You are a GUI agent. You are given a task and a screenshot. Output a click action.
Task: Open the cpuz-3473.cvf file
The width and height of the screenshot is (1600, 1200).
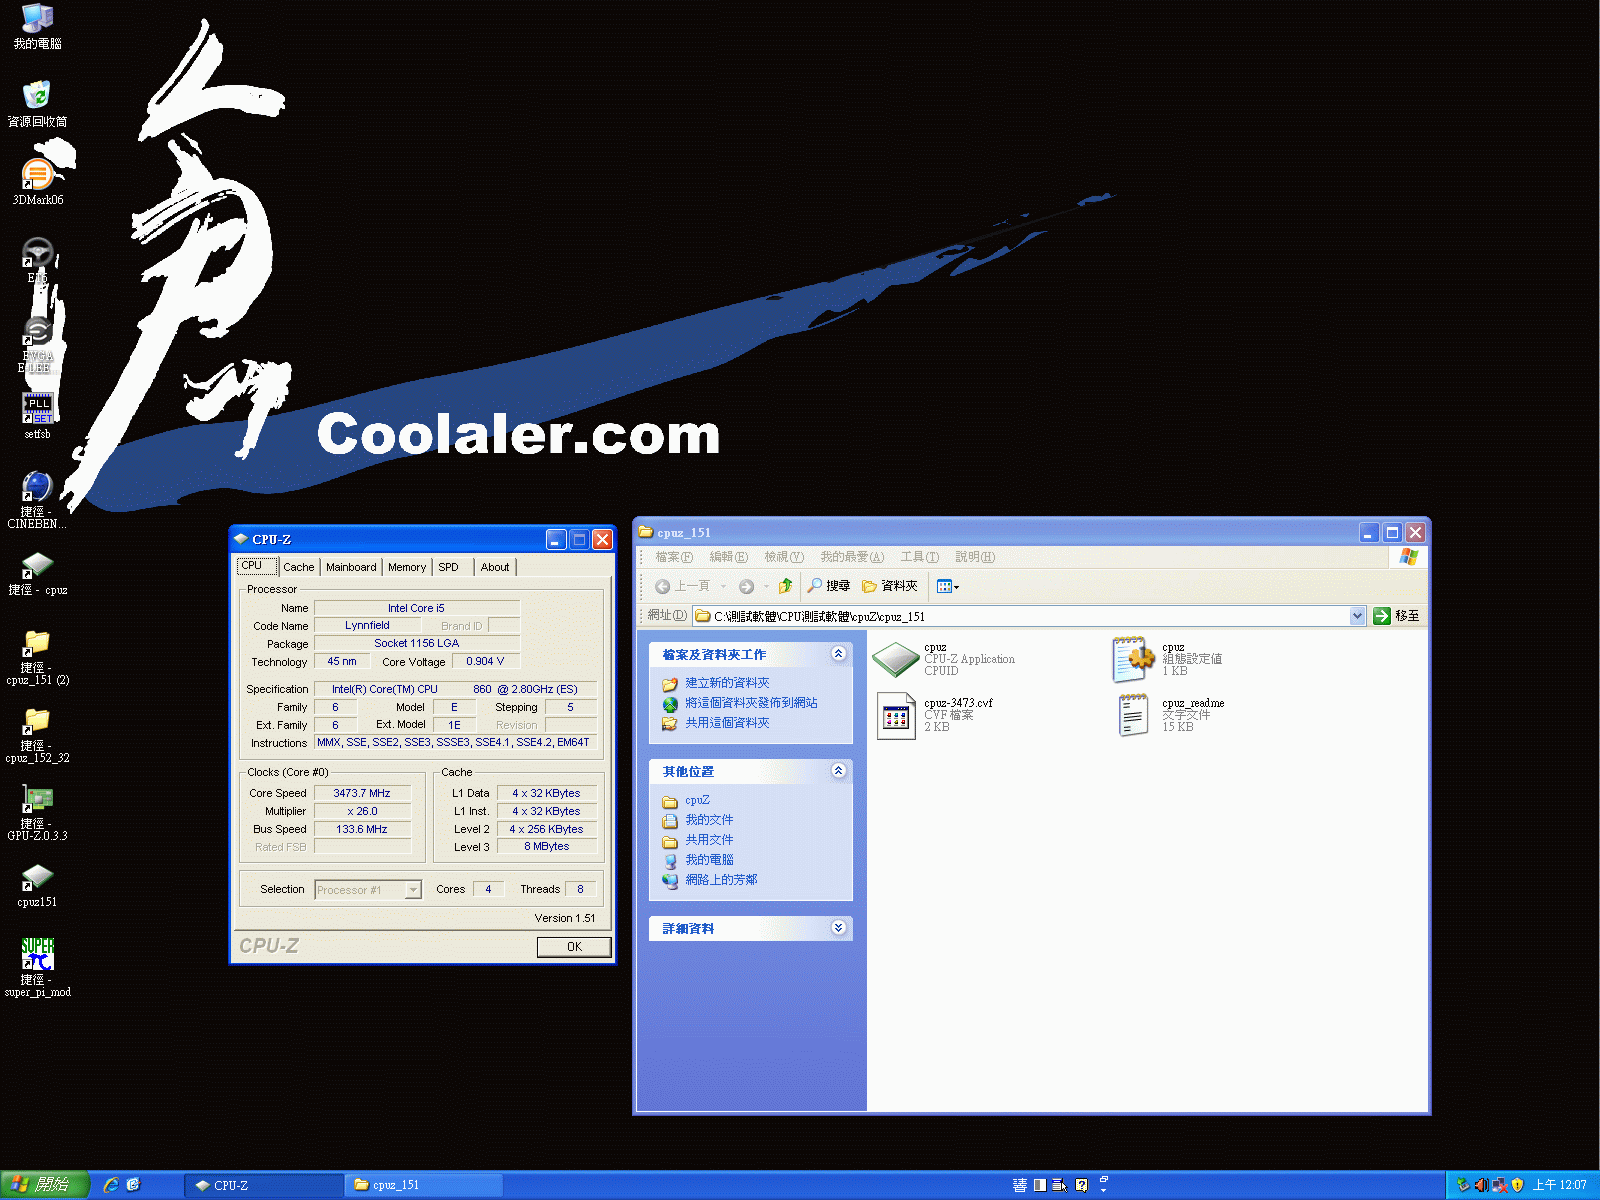[x=935, y=715]
